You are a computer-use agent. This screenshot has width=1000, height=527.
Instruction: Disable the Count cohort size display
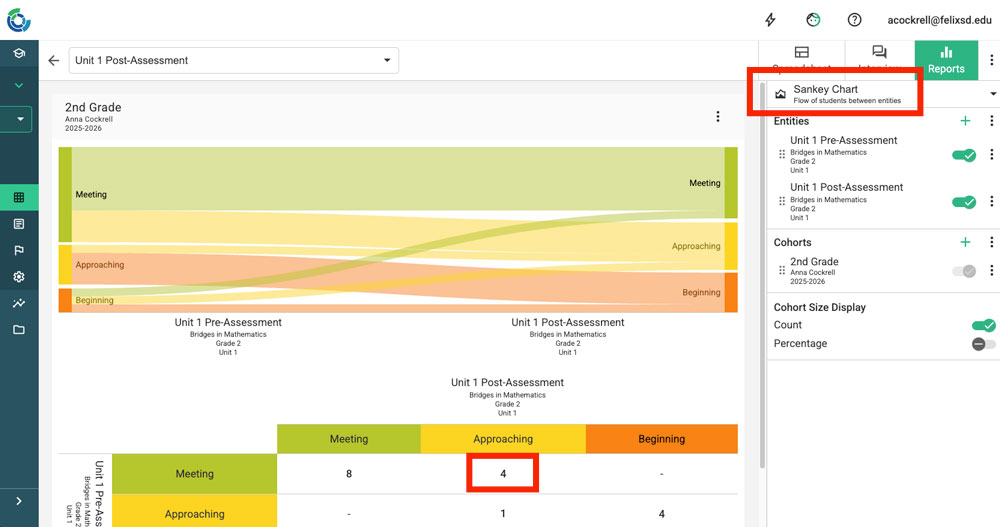click(x=984, y=325)
